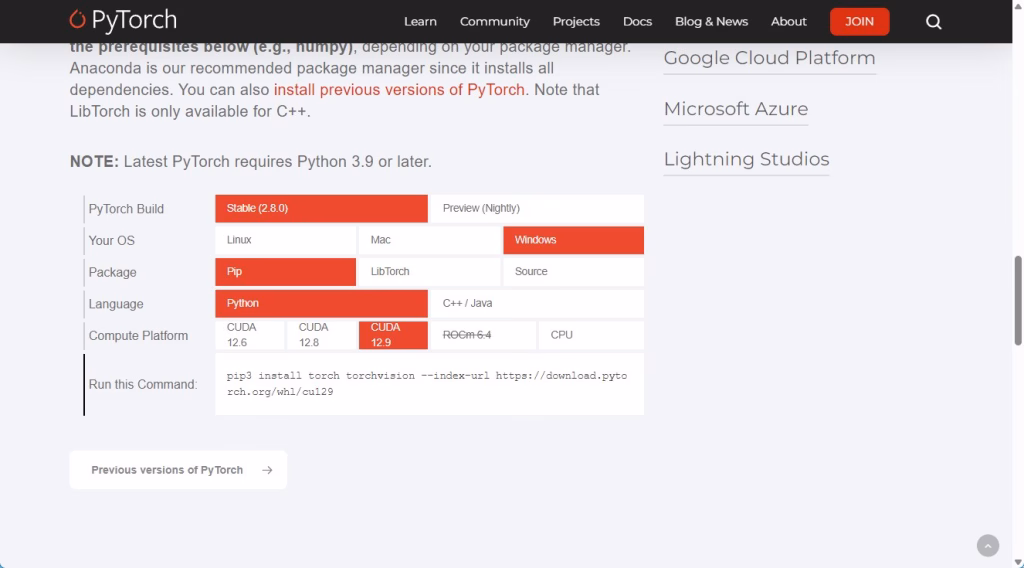Select the CUDA 12.8 compute platform
Screen dimensions: 1024x568
point(321,335)
